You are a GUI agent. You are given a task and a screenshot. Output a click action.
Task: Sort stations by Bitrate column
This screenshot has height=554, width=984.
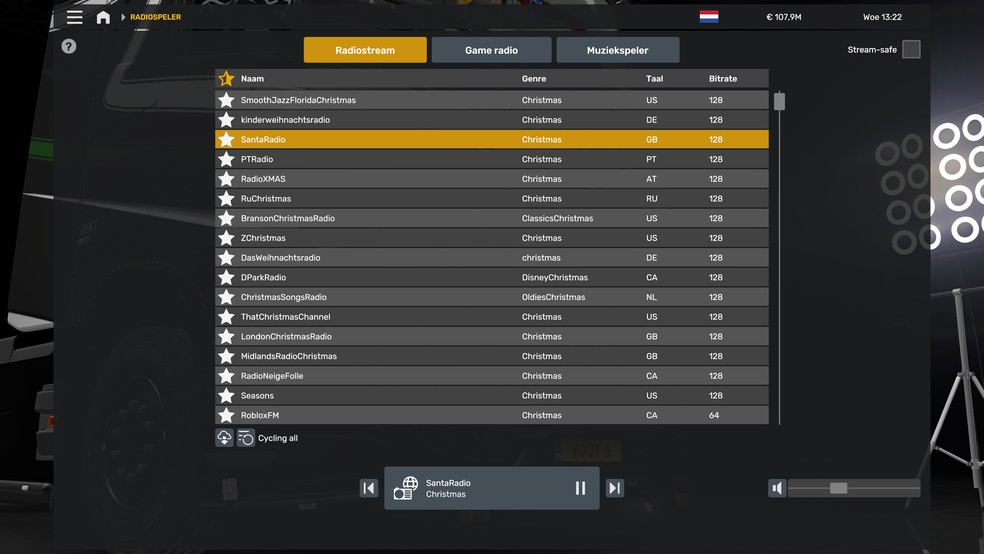coord(723,79)
